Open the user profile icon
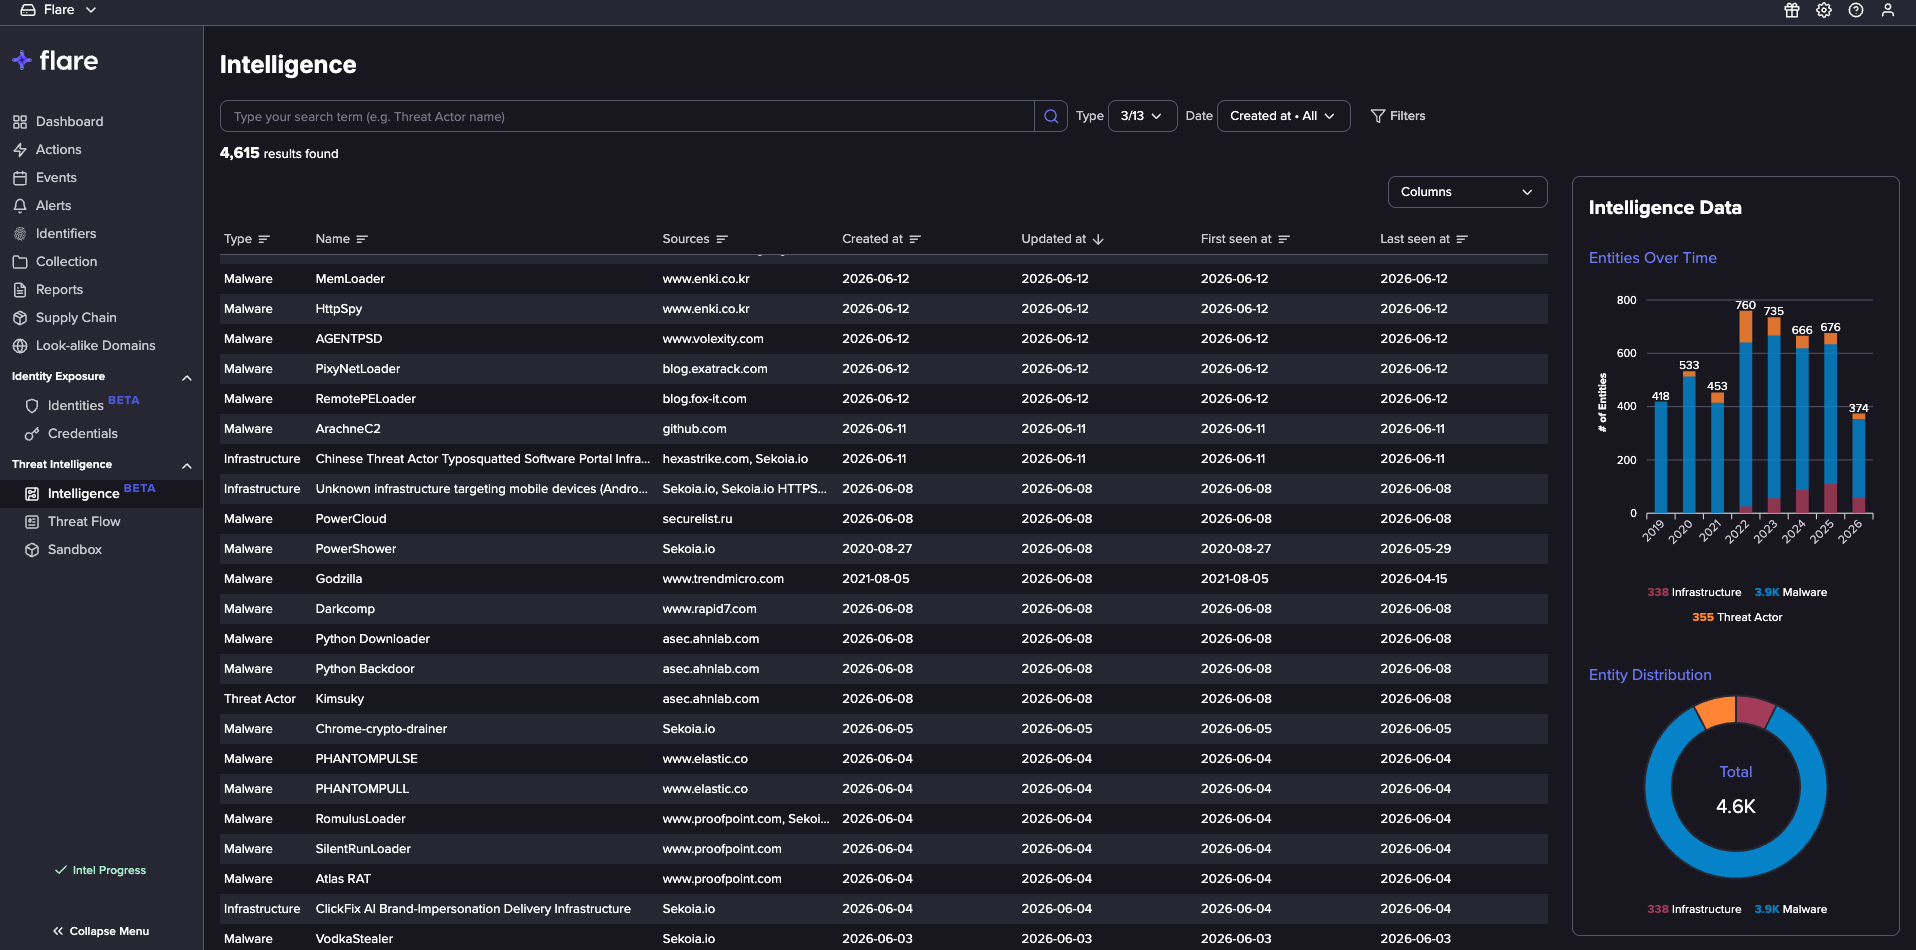The height and width of the screenshot is (950, 1916). tap(1888, 10)
